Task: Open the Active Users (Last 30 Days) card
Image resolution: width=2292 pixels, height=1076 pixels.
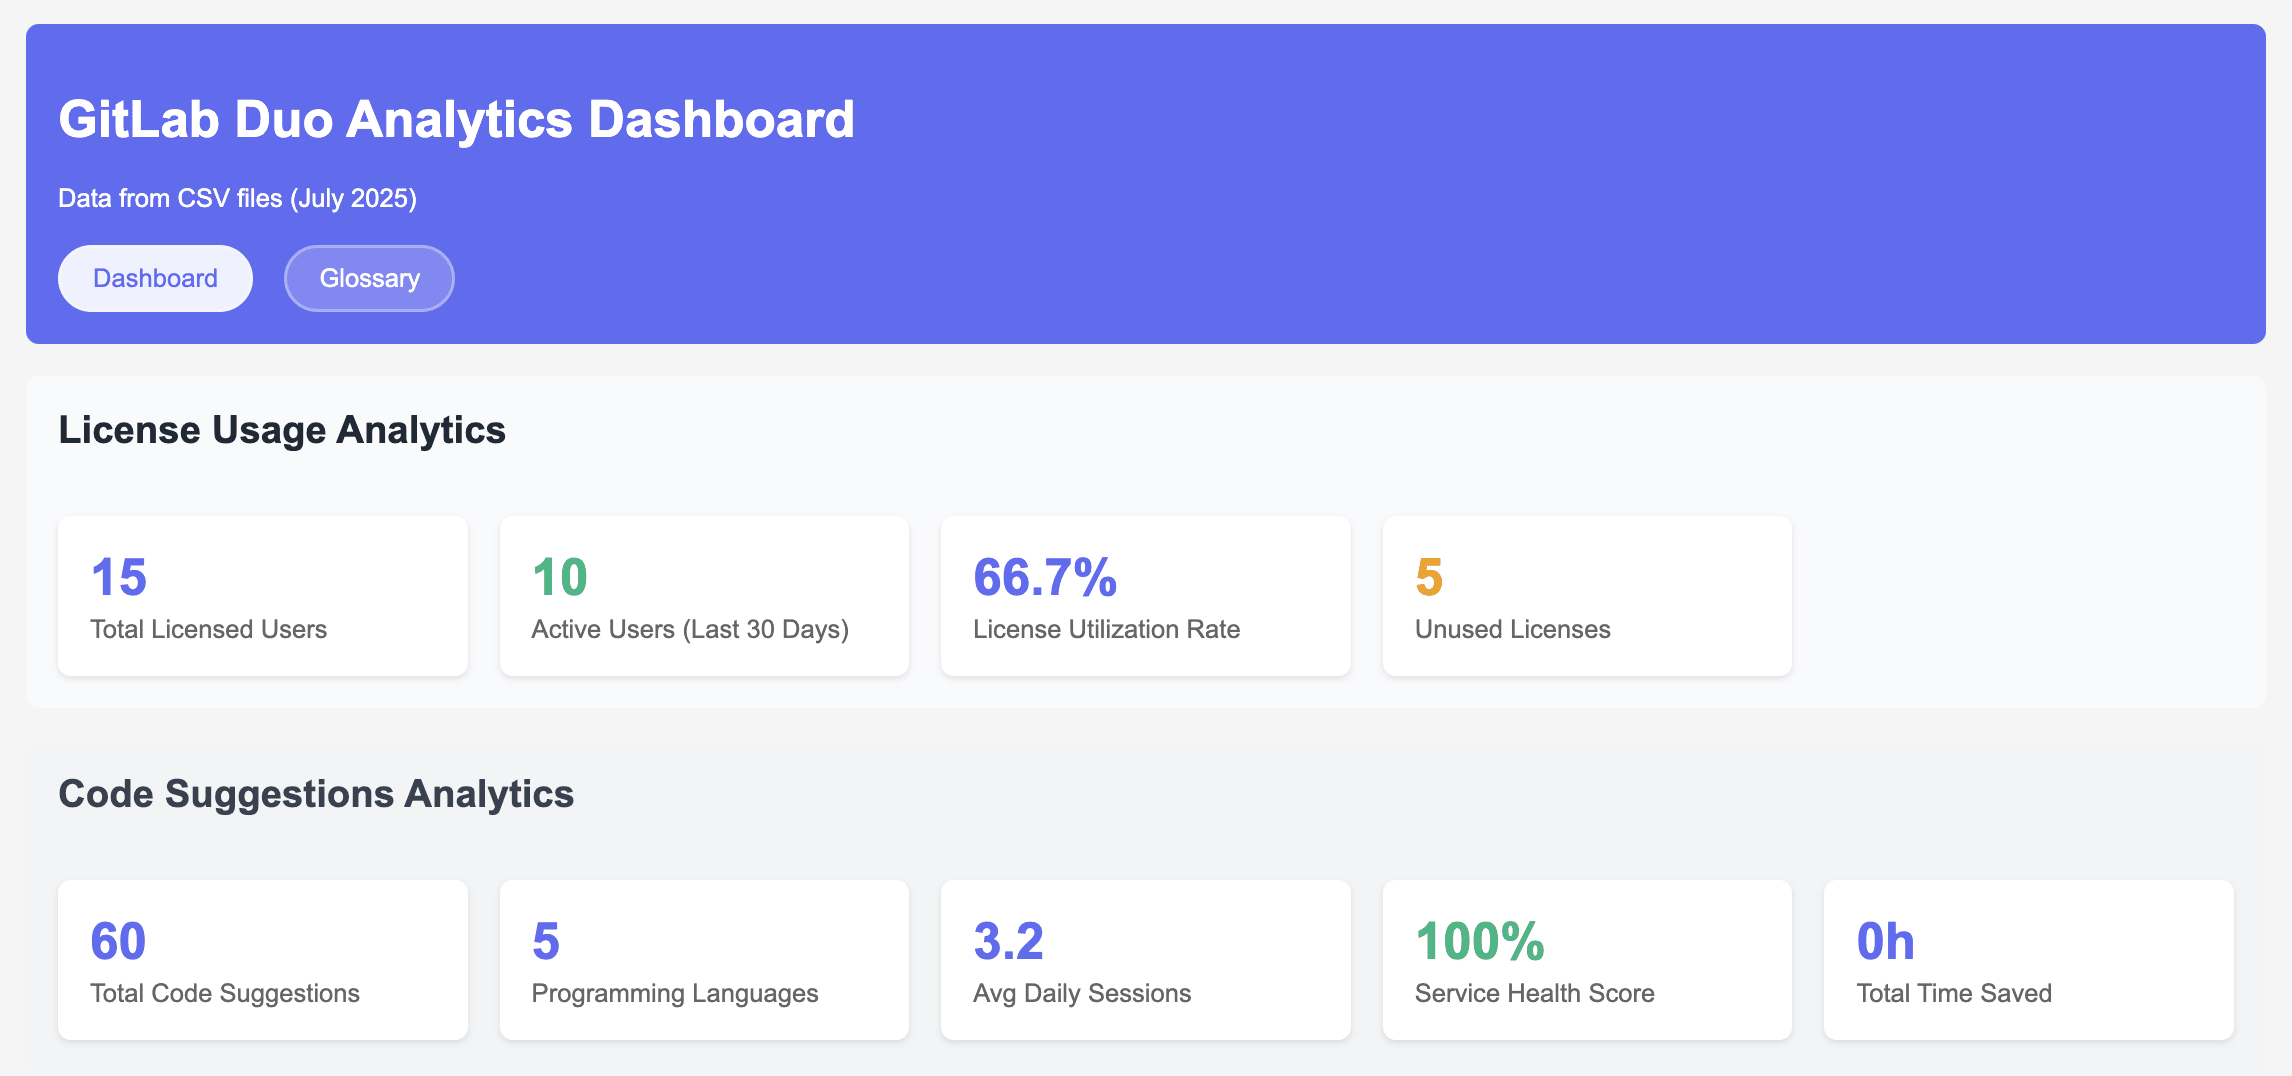Action: [704, 596]
